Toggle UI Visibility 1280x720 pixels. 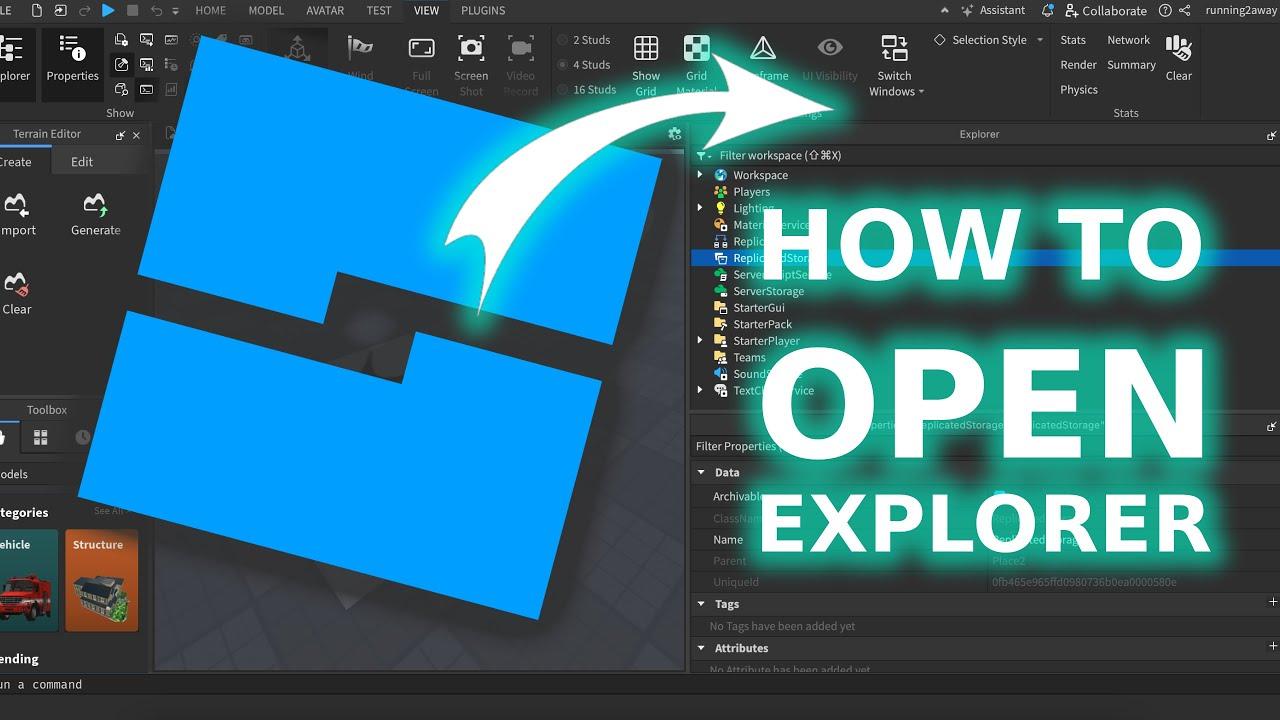829,58
